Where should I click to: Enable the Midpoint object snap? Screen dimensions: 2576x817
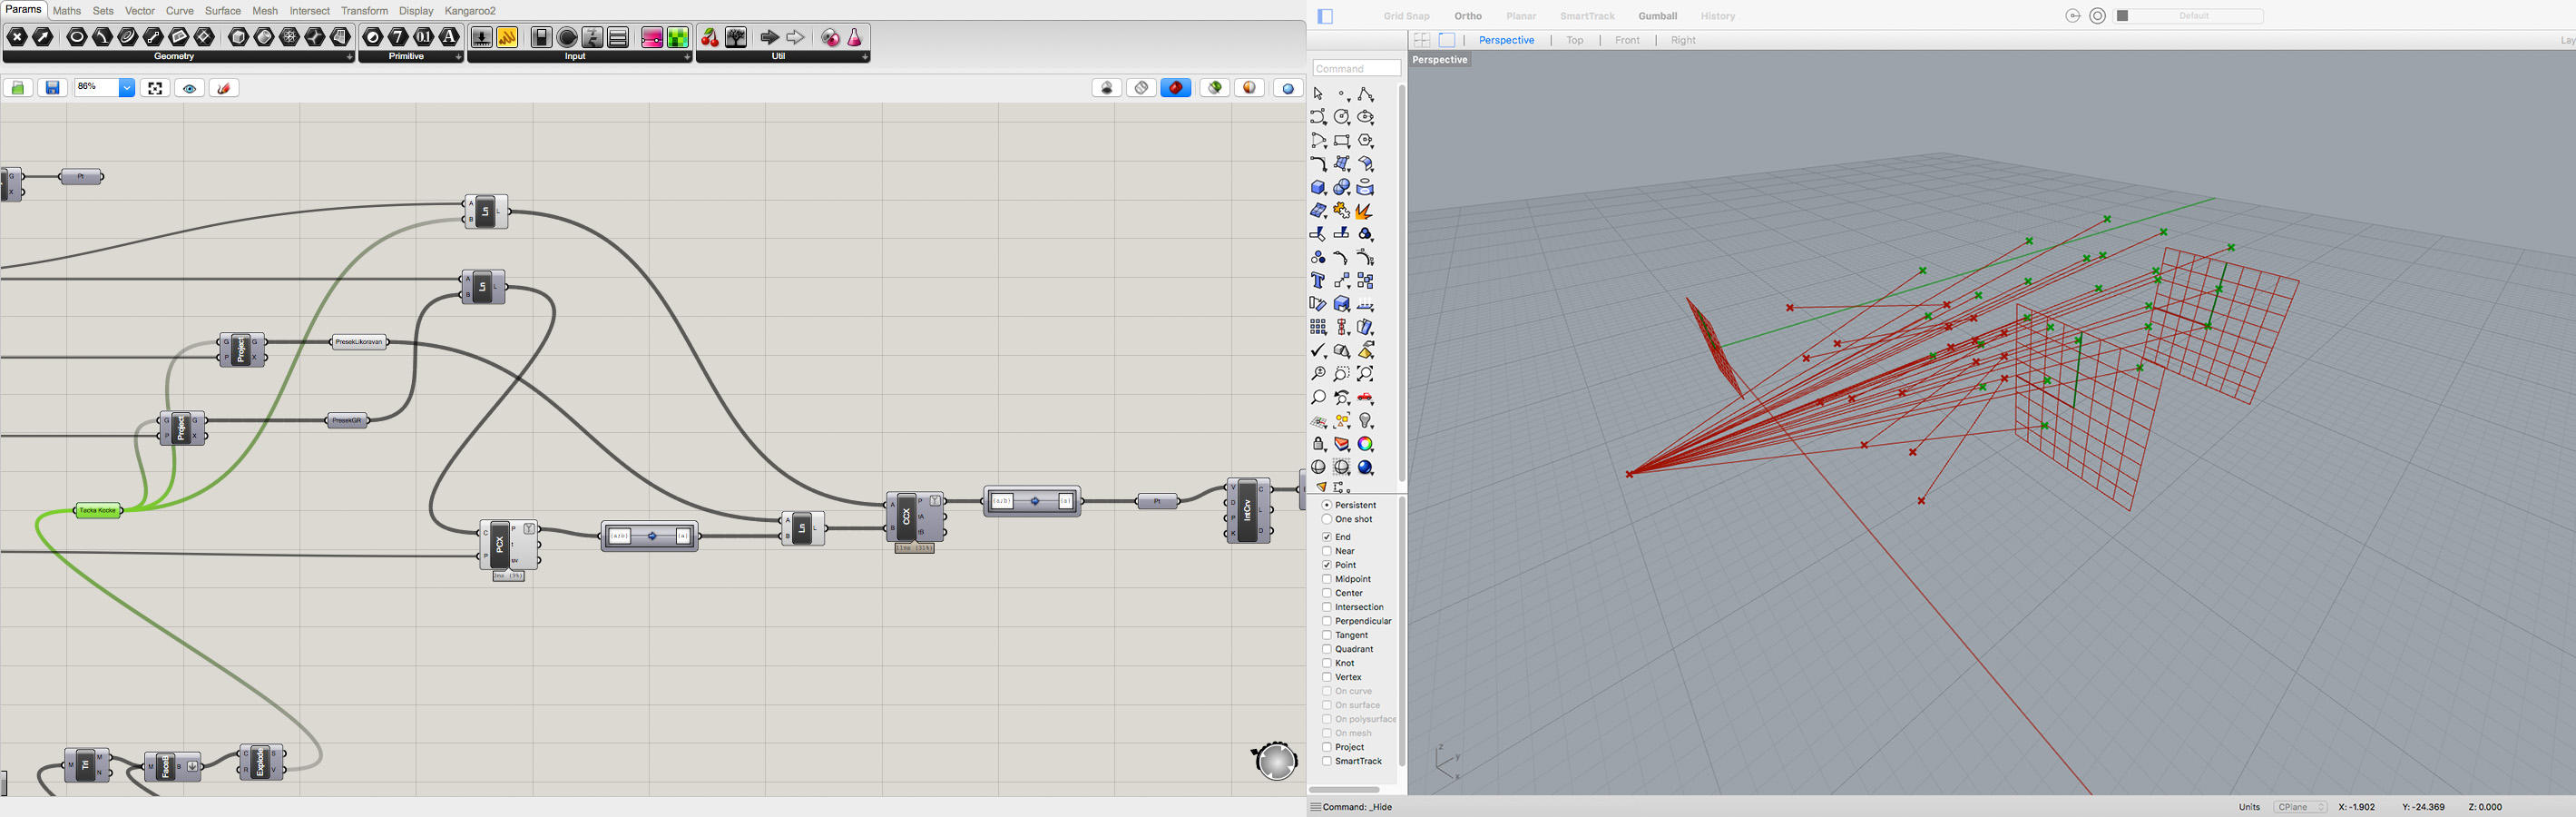click(1326, 579)
